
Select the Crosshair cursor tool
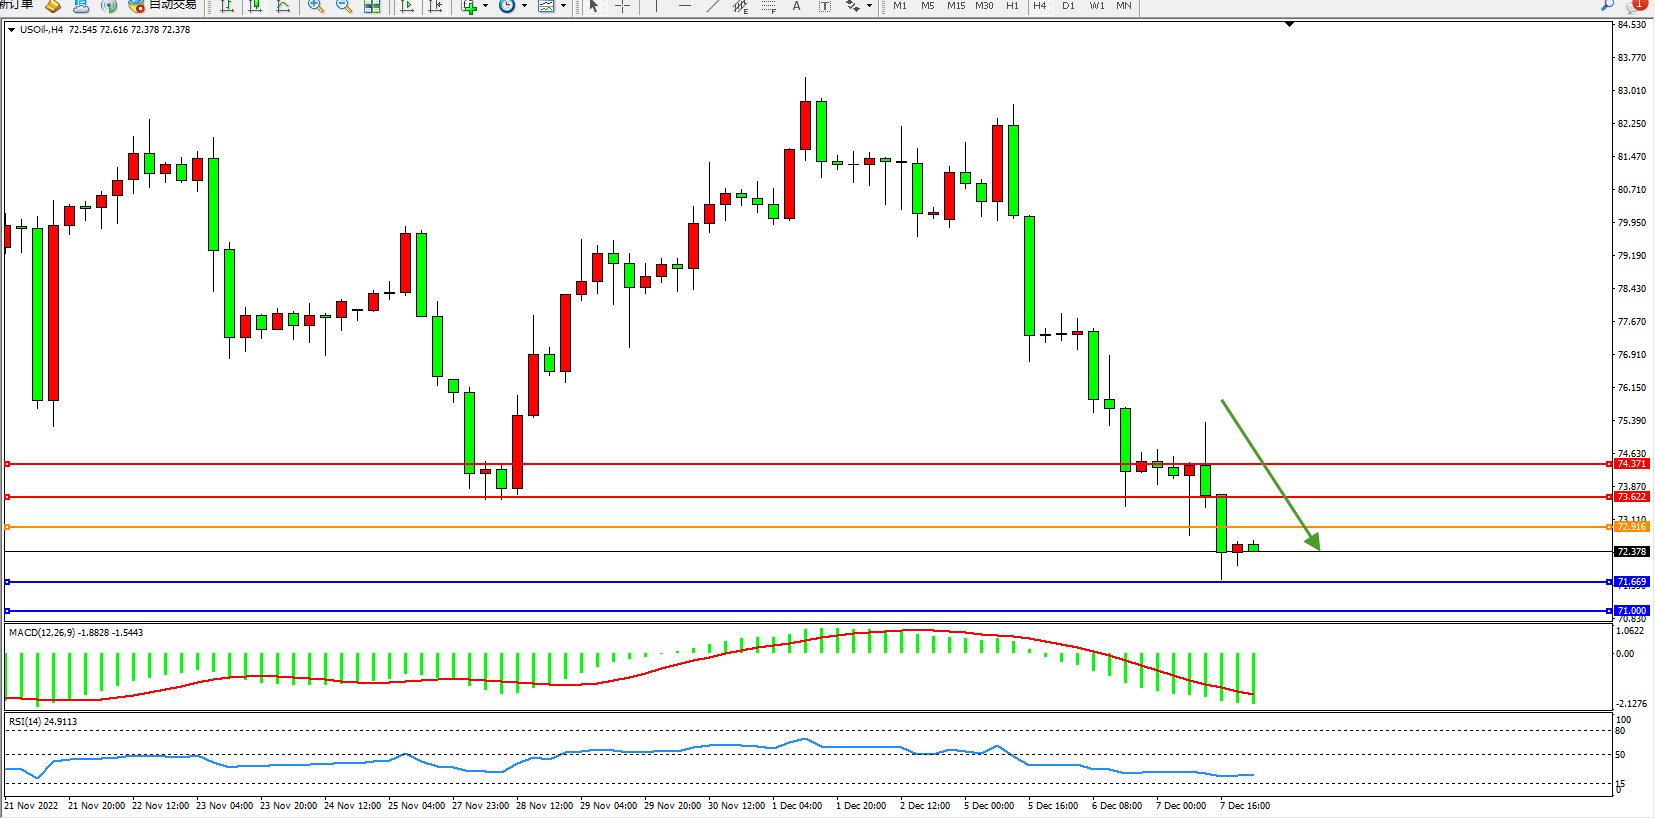tap(622, 6)
